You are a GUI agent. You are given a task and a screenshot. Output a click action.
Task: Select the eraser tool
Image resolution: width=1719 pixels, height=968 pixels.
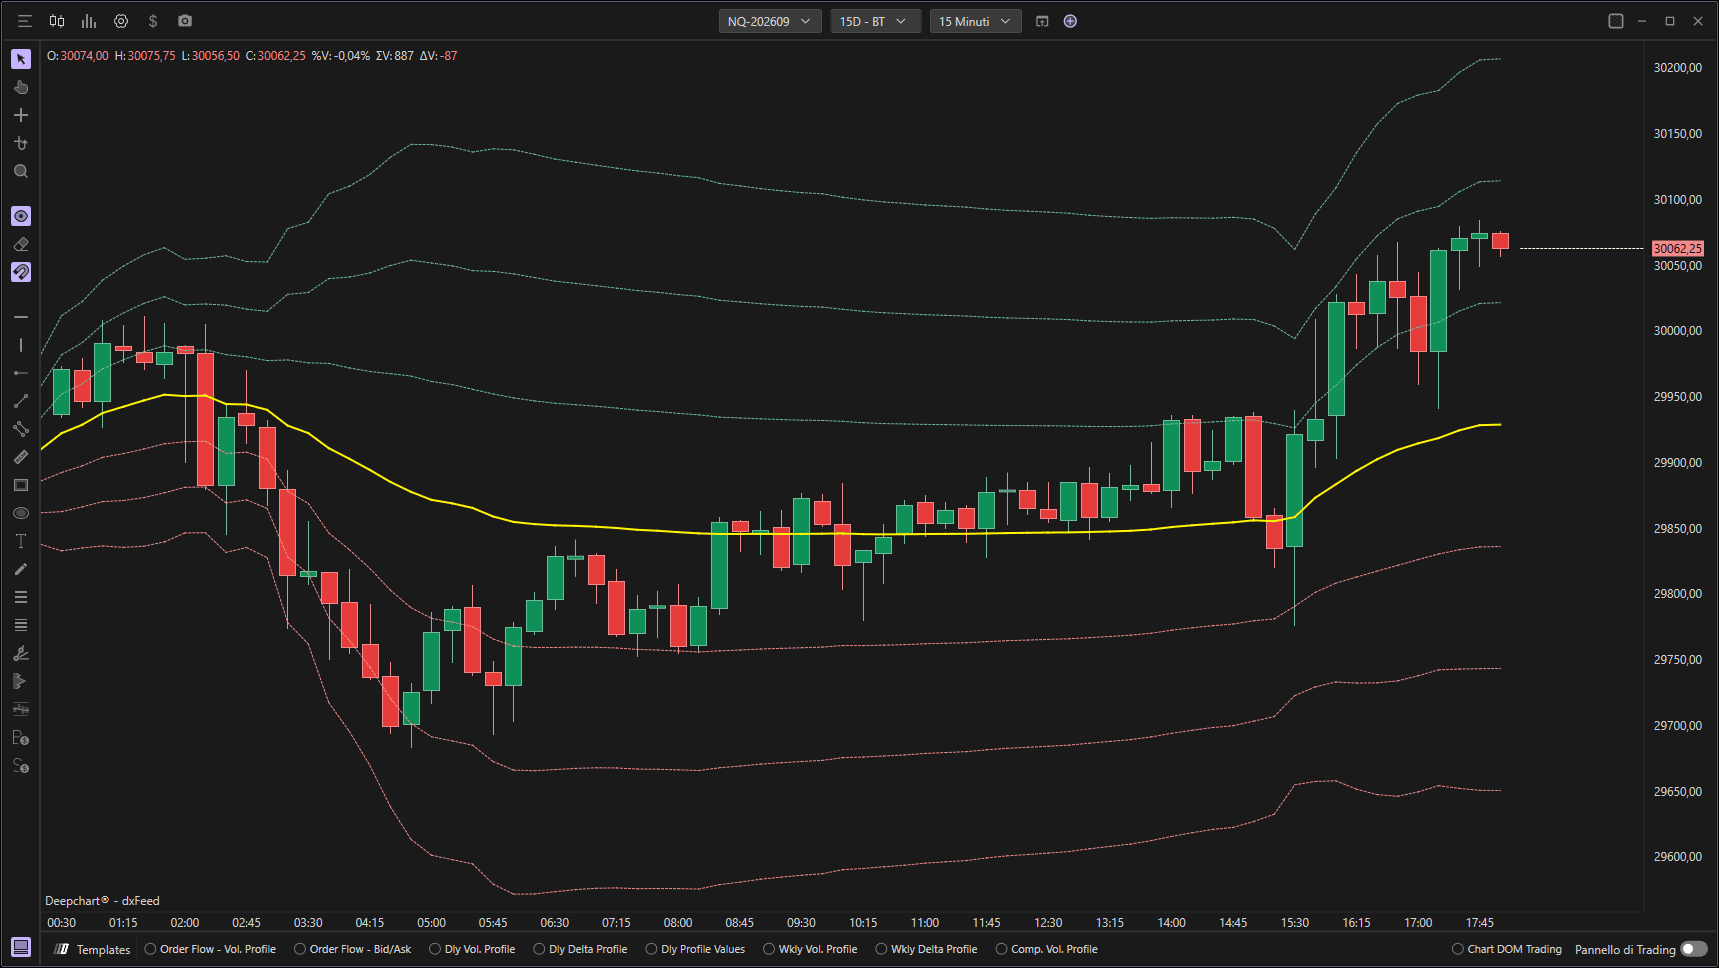[21, 244]
